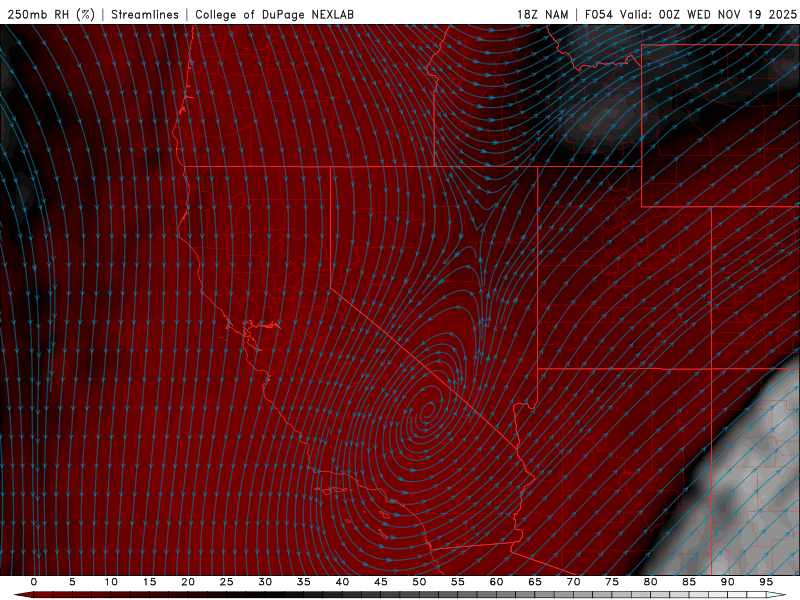Click the 'Valid: 00Z WED NOV 19 2025' text

pyautogui.click(x=708, y=14)
